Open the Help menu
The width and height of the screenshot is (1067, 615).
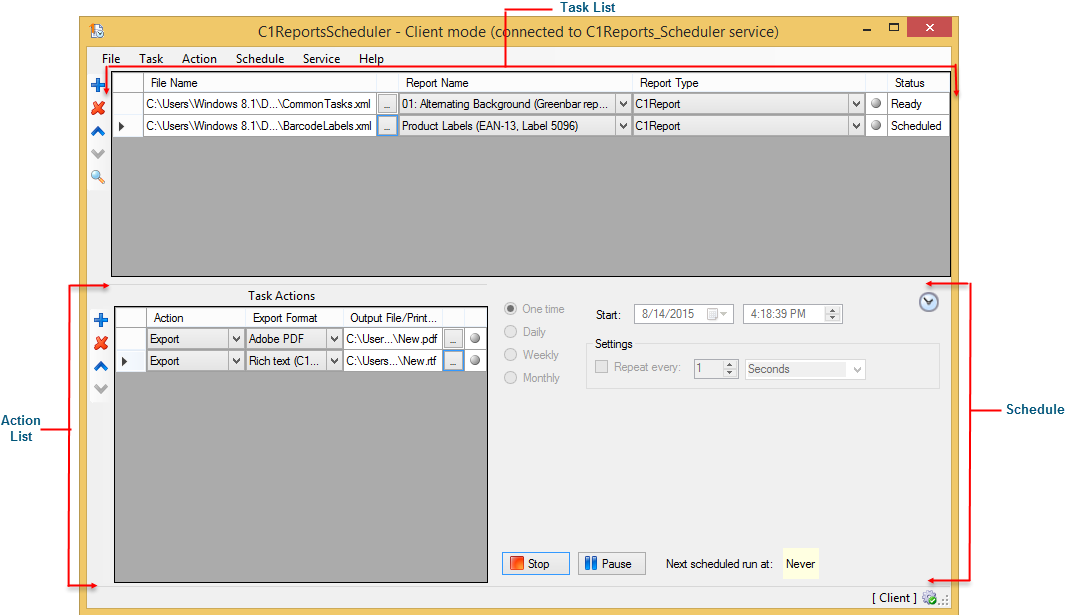pos(372,59)
